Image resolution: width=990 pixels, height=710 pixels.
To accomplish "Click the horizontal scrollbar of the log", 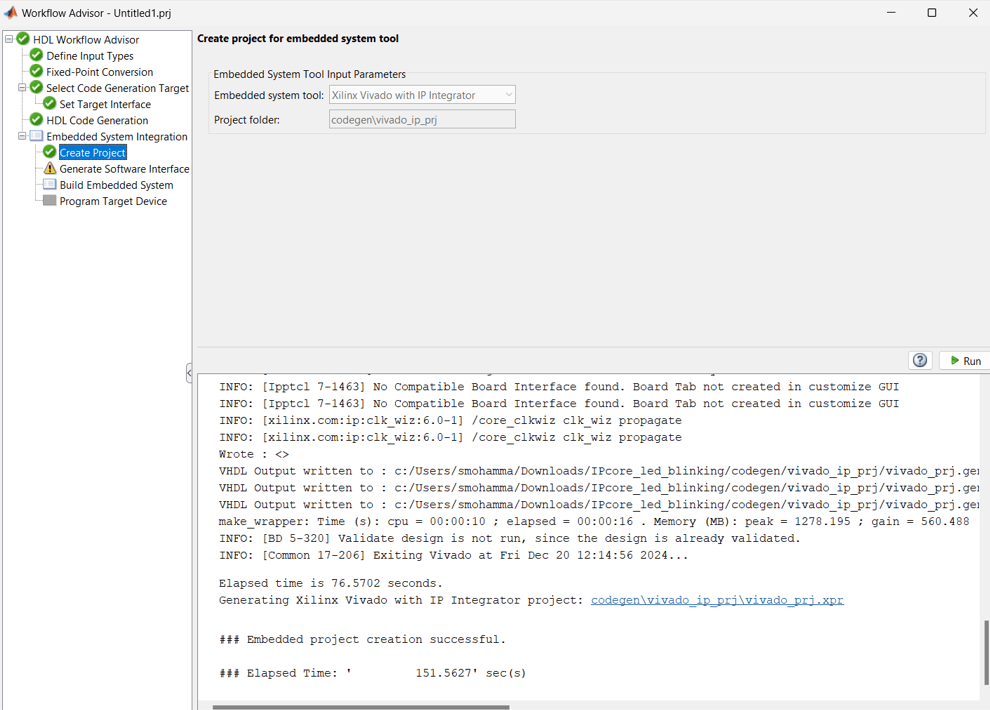I will click(x=360, y=707).
